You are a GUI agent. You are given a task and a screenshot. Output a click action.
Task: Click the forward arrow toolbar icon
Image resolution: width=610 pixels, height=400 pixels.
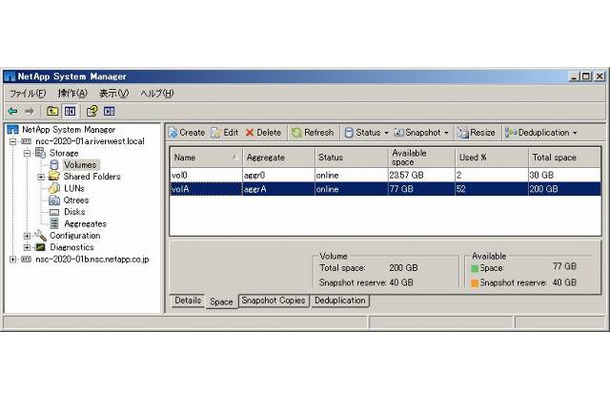click(x=29, y=111)
